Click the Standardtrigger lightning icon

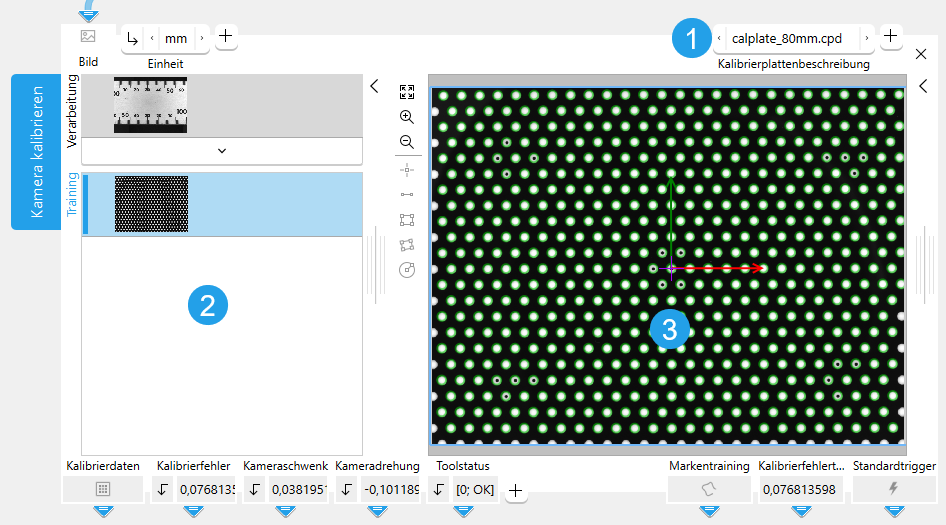[x=894, y=489]
